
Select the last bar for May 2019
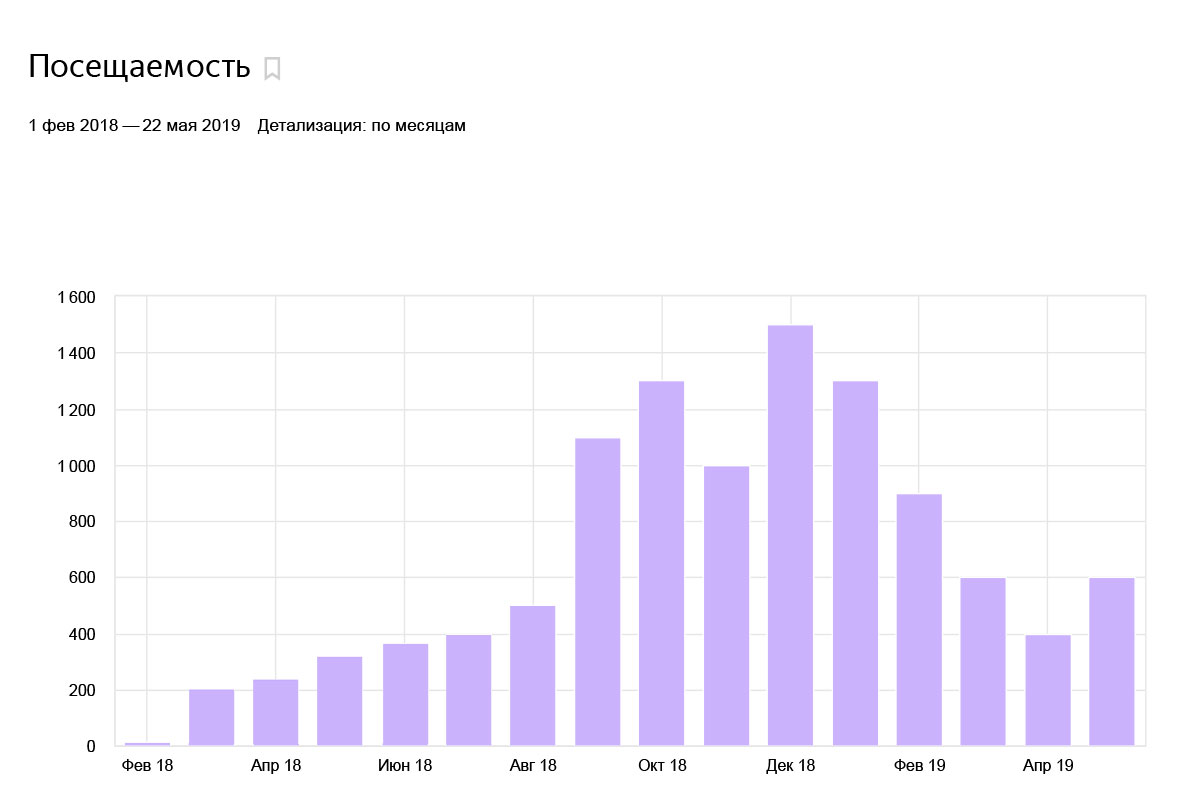pos(1111,662)
